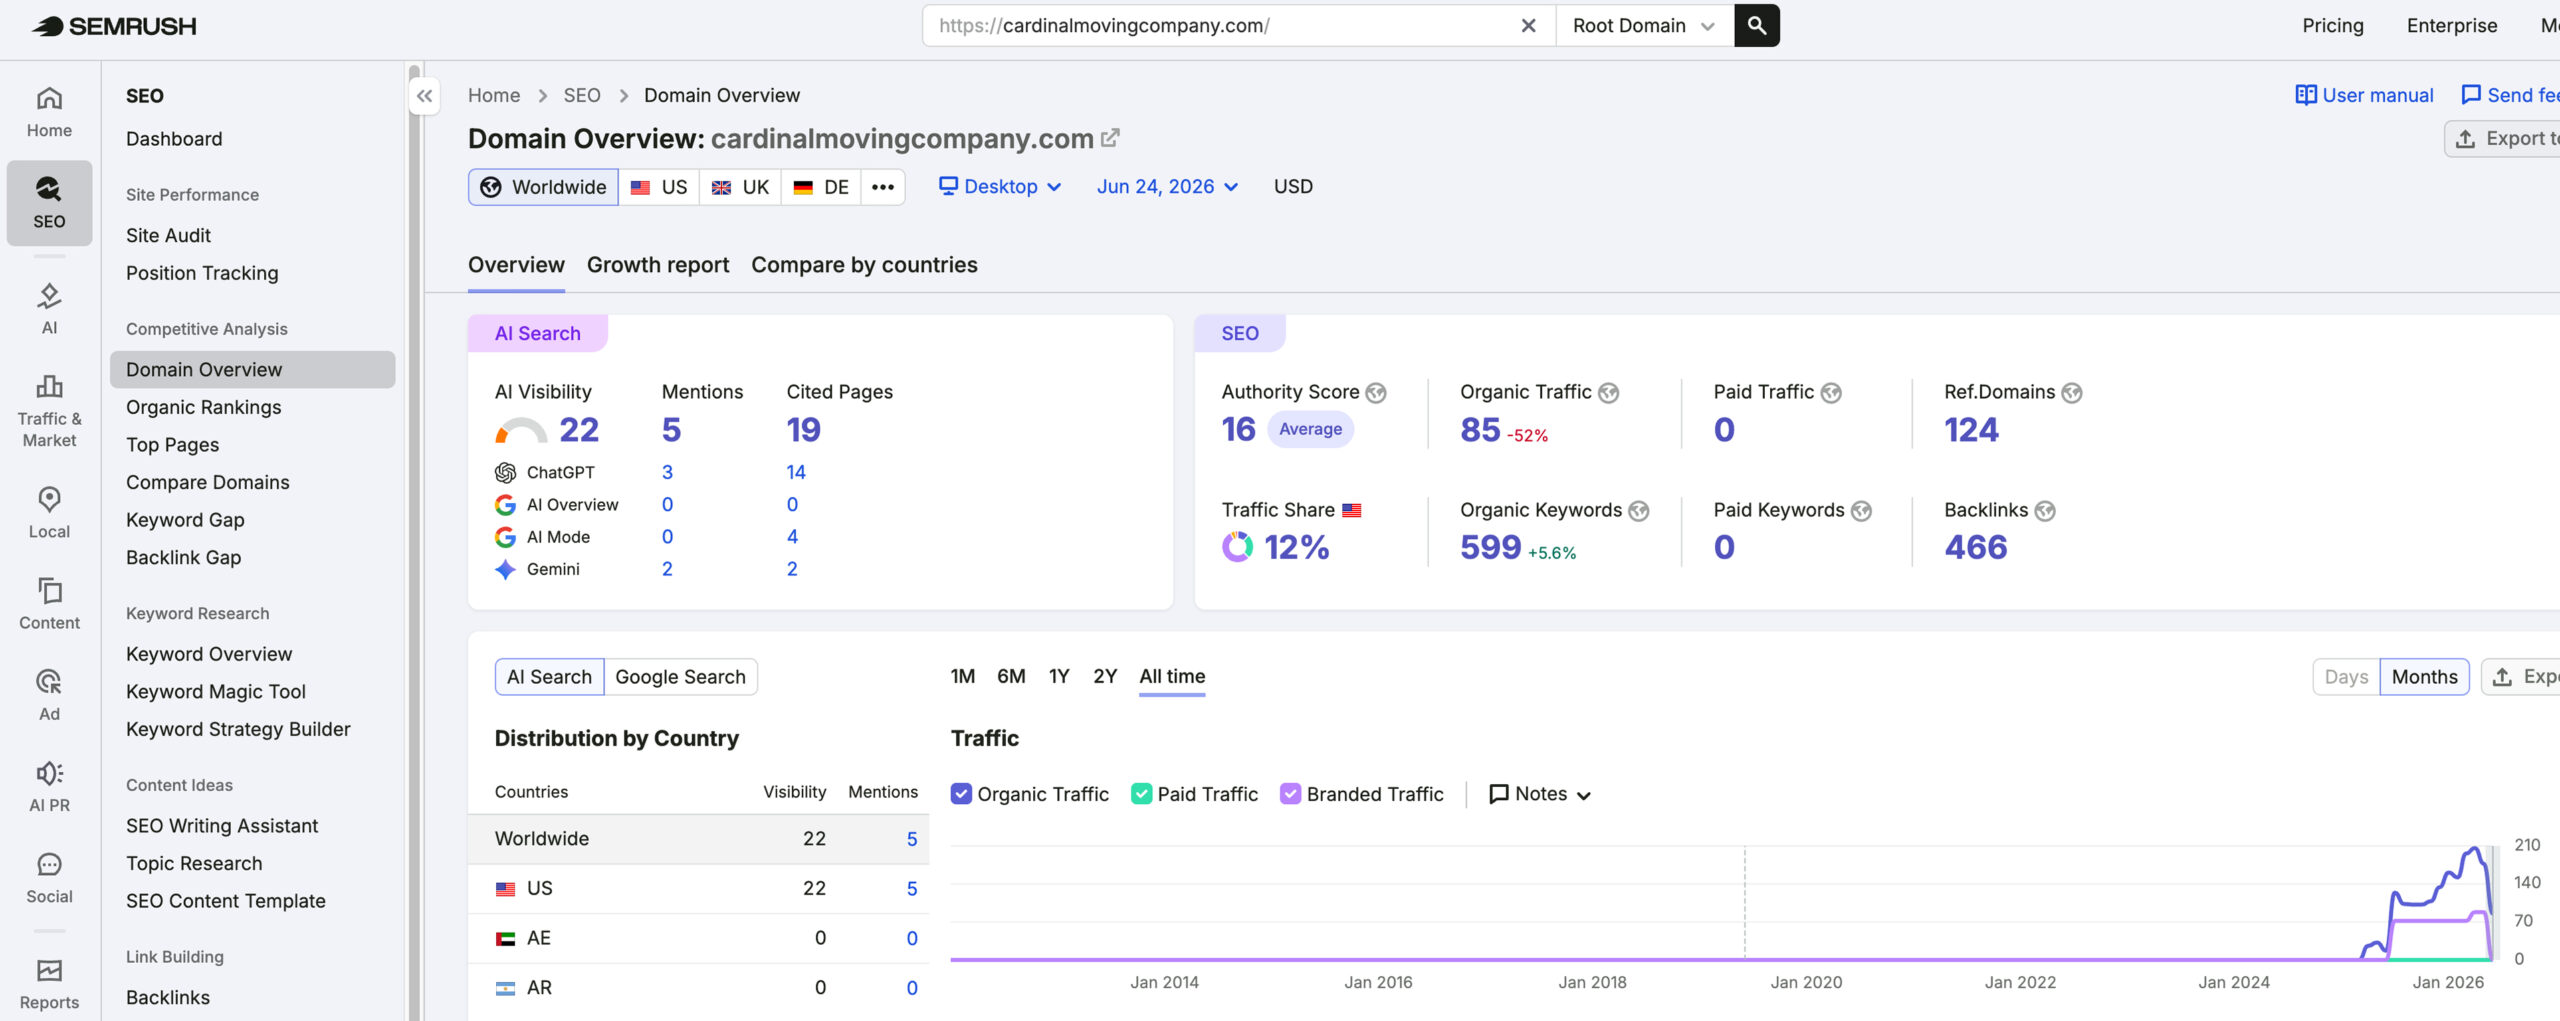Open Content section in left rail
2560x1021 pixels.
49,603
